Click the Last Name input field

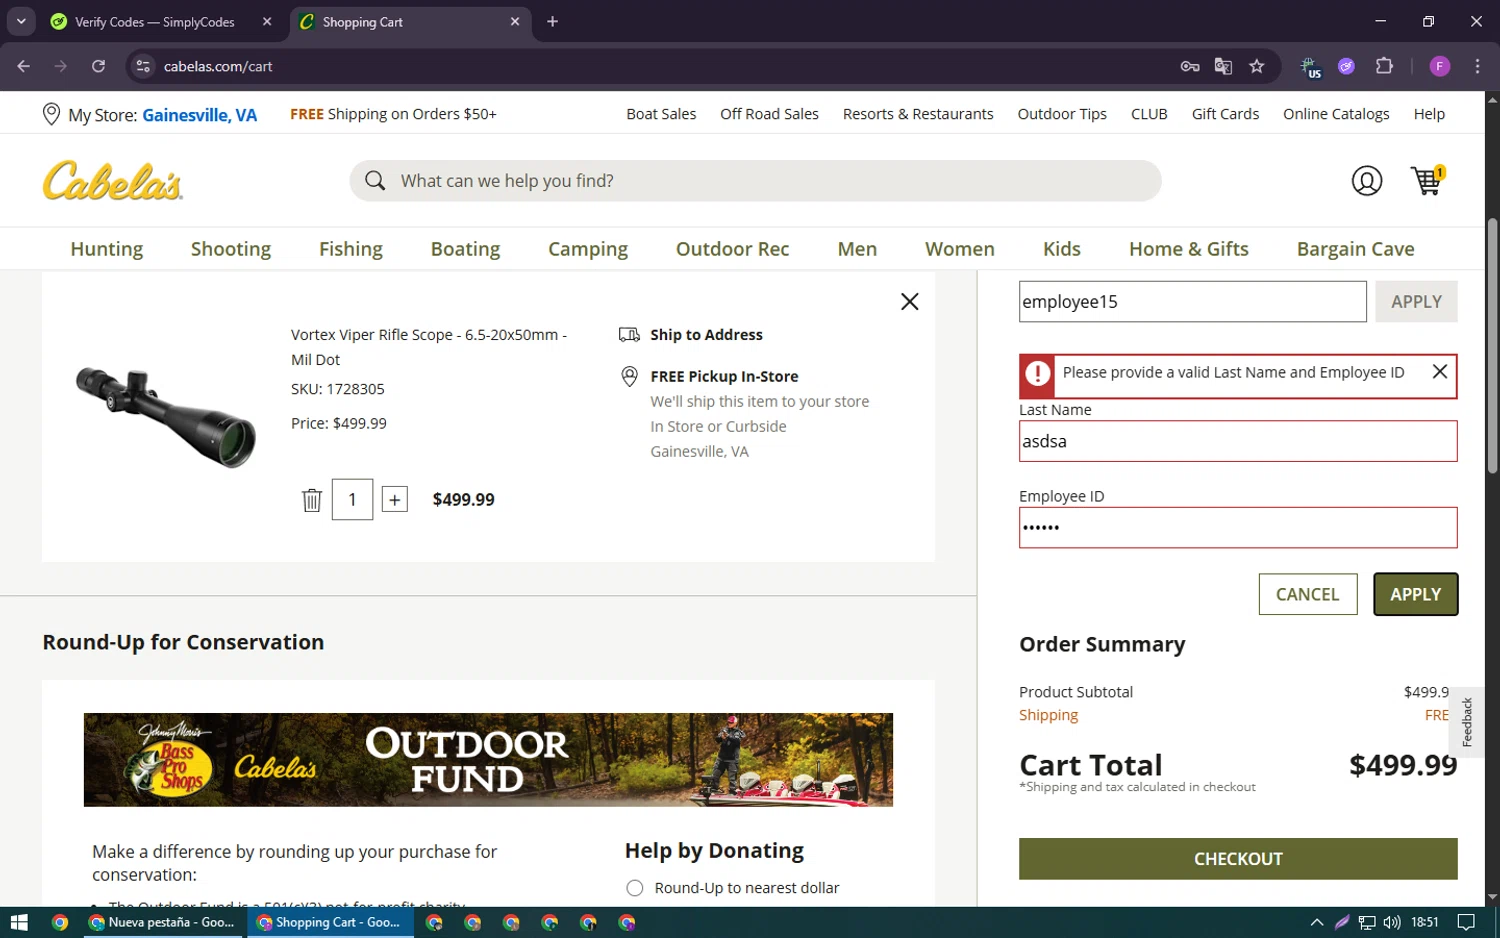pyautogui.click(x=1238, y=441)
